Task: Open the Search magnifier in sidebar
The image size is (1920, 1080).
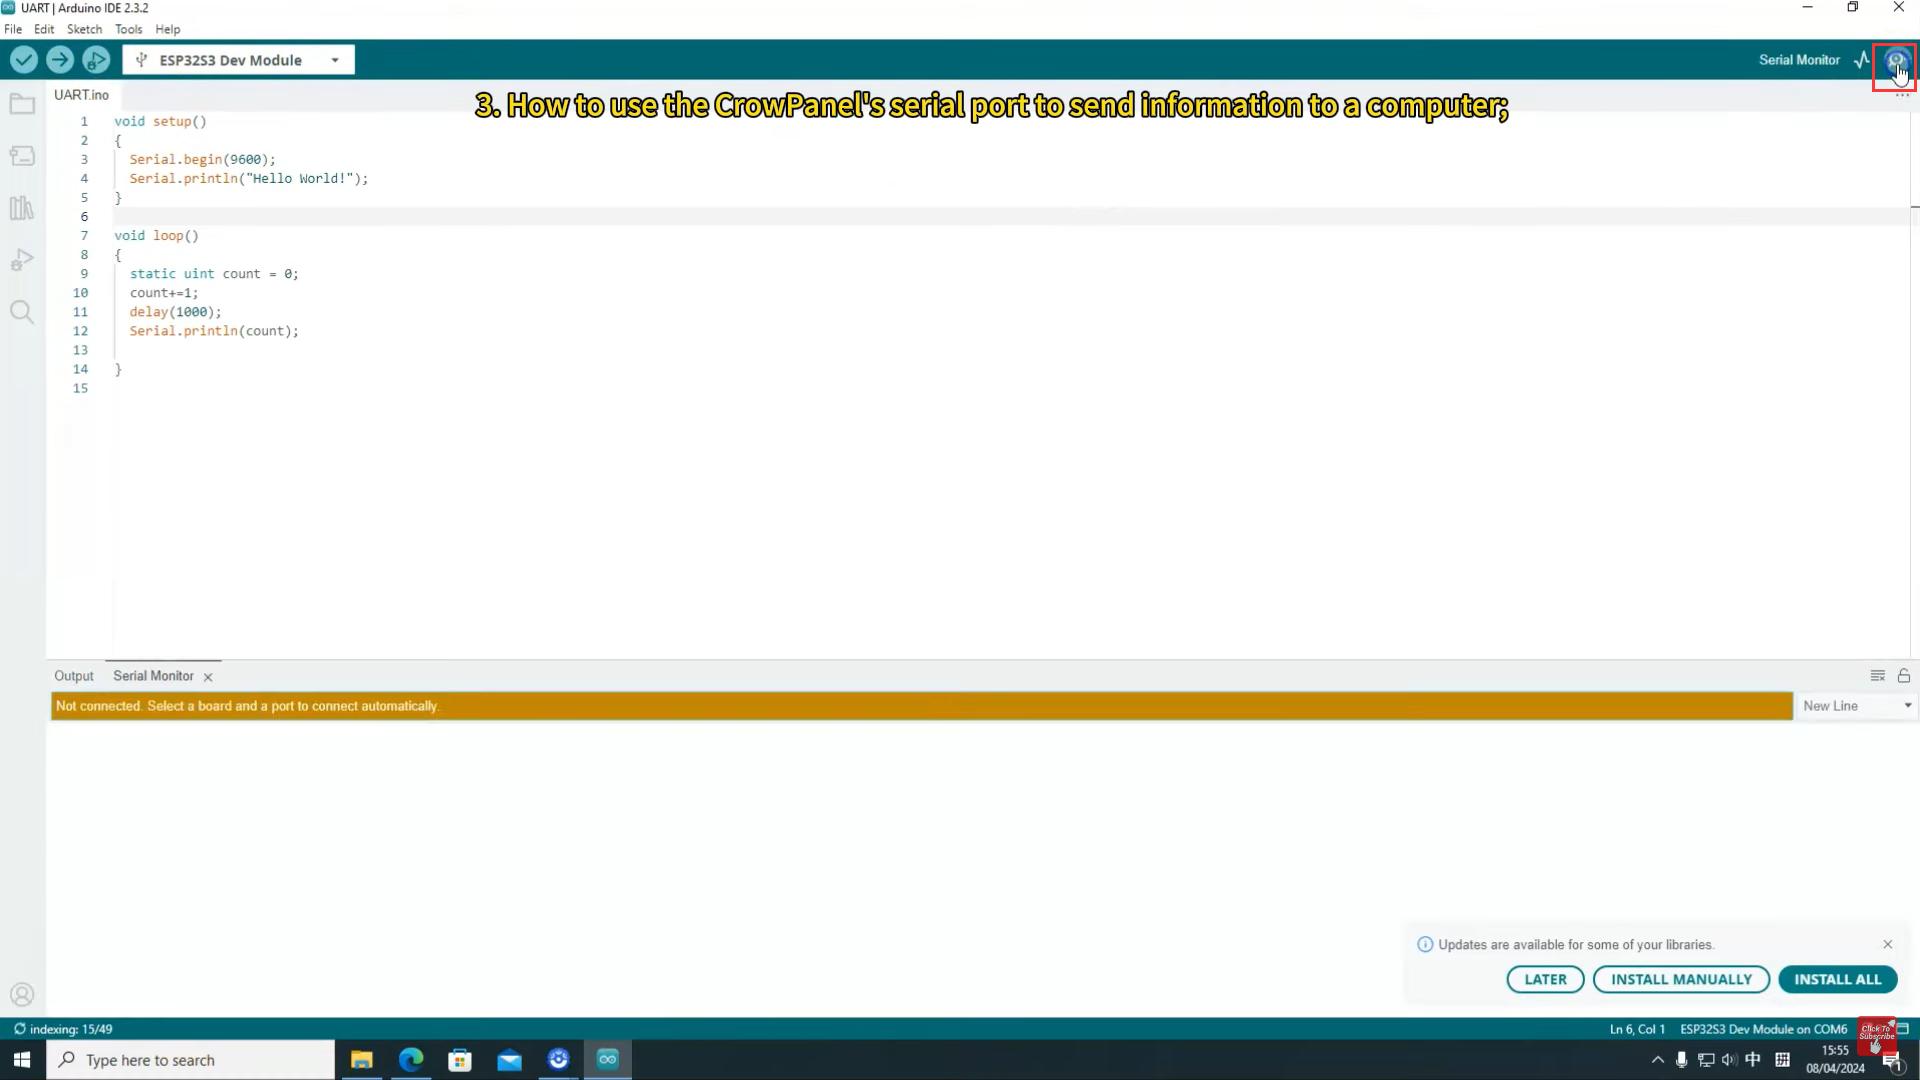Action: pyautogui.click(x=22, y=312)
